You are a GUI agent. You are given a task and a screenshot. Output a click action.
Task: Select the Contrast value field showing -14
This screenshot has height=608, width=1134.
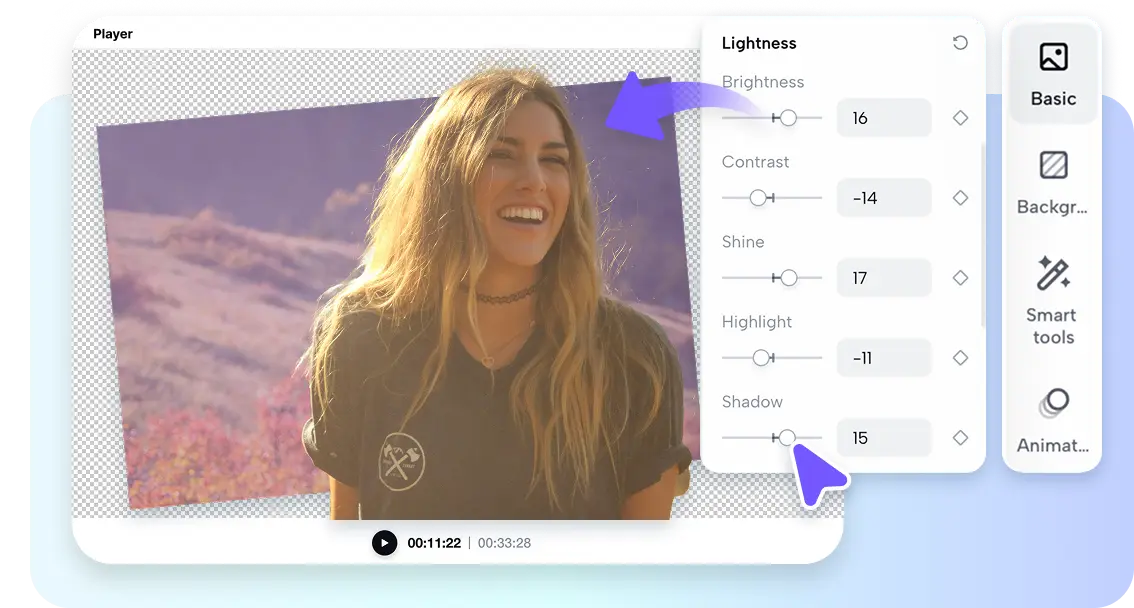[x=884, y=197]
